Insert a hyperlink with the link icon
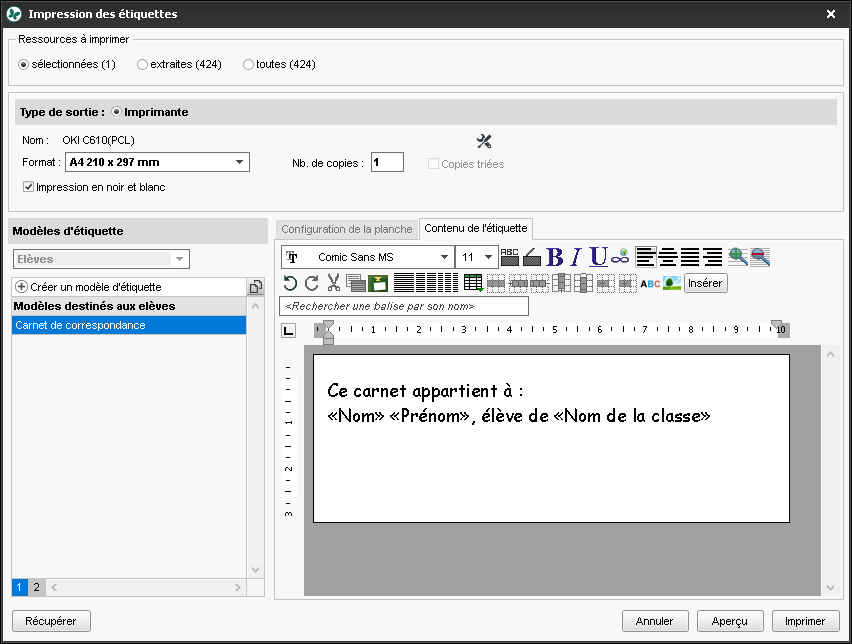This screenshot has height=644, width=852. pos(620,257)
